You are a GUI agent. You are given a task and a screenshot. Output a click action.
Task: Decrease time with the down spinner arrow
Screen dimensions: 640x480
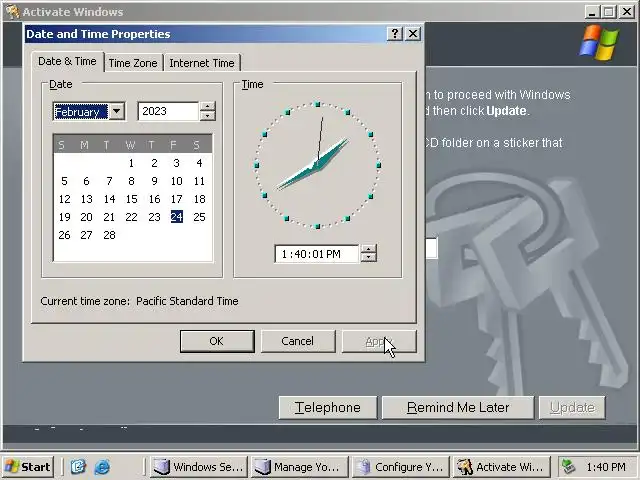pyautogui.click(x=369, y=258)
